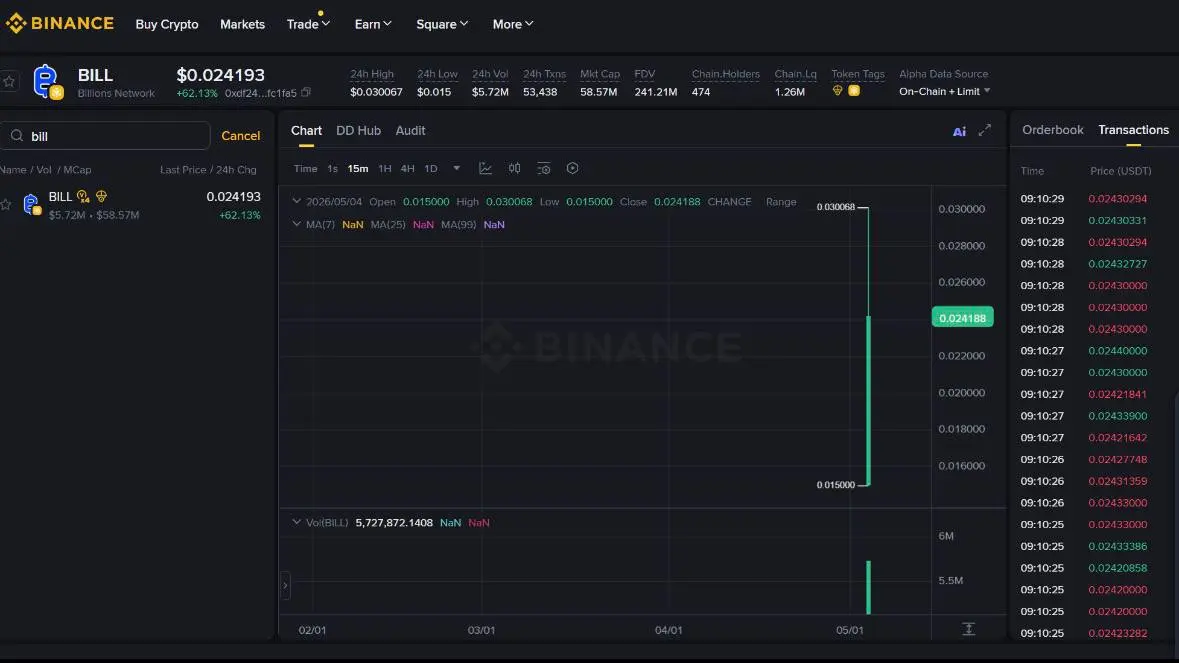
Task: Open the Transactions tab
Action: 1133,130
